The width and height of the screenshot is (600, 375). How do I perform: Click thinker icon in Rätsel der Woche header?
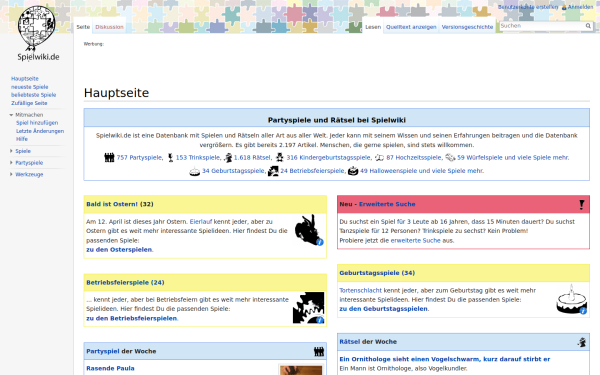click(x=582, y=342)
